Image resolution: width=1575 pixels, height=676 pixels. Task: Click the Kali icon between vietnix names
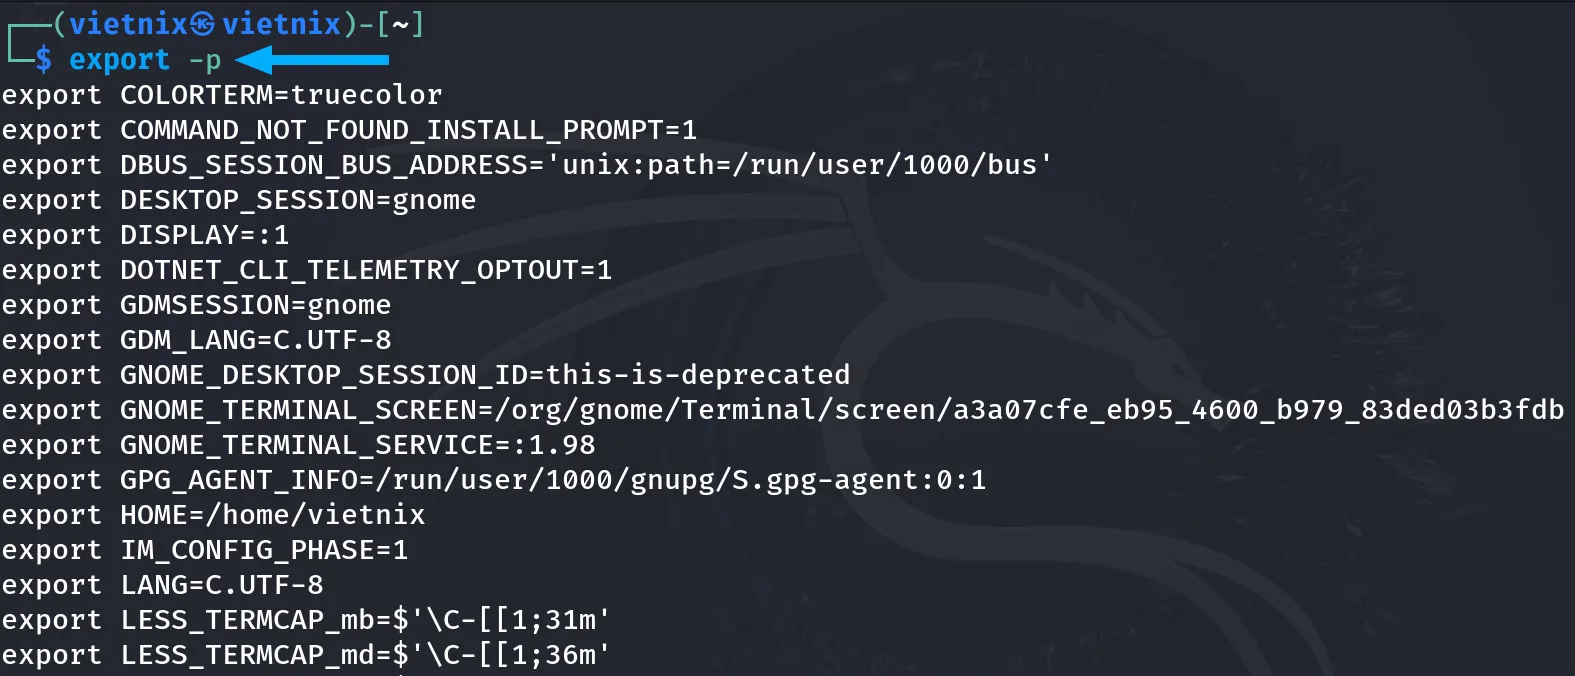pyautogui.click(x=203, y=24)
